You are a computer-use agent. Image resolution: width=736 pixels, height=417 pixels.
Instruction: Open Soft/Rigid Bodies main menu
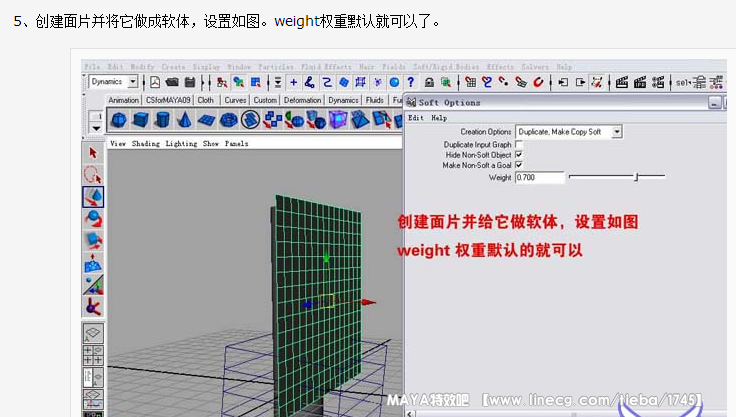pos(445,67)
